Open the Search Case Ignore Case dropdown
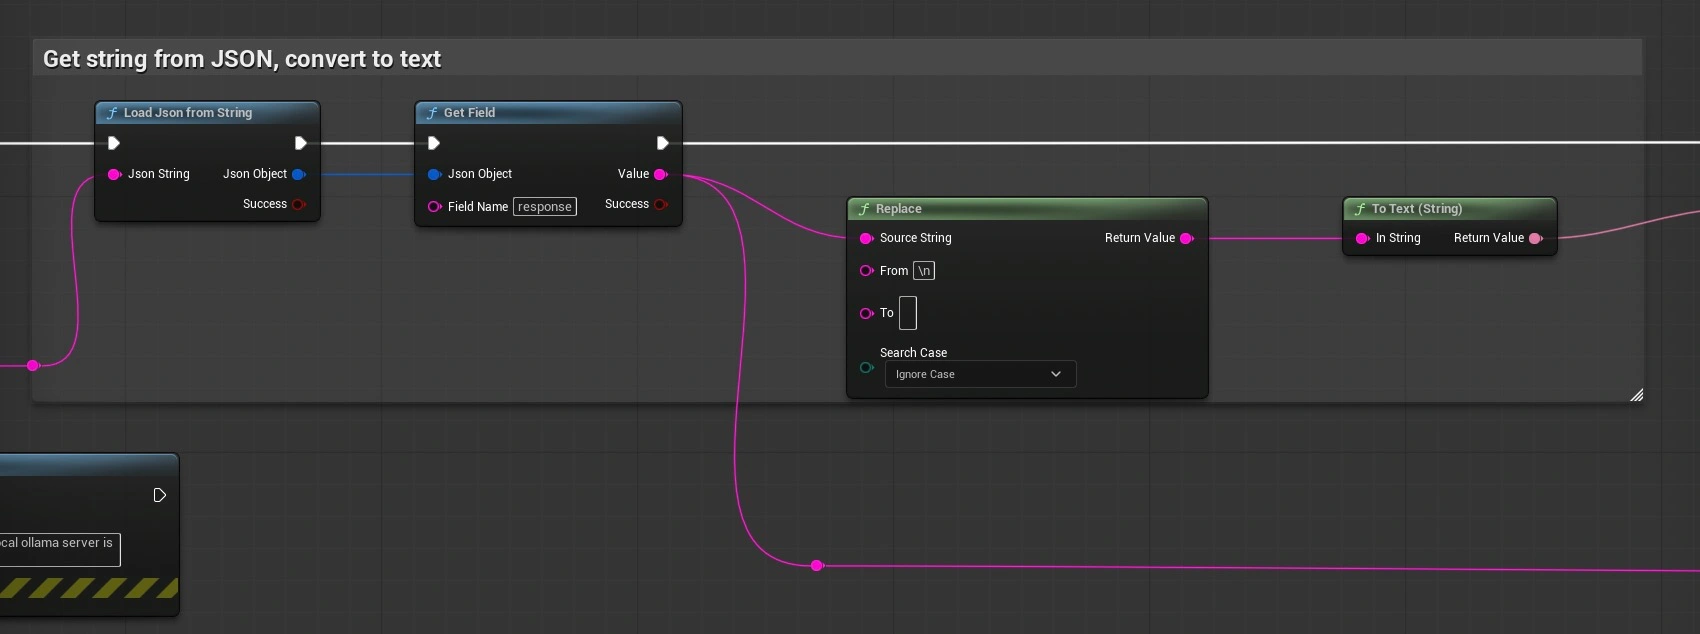1700x634 pixels. click(980, 374)
